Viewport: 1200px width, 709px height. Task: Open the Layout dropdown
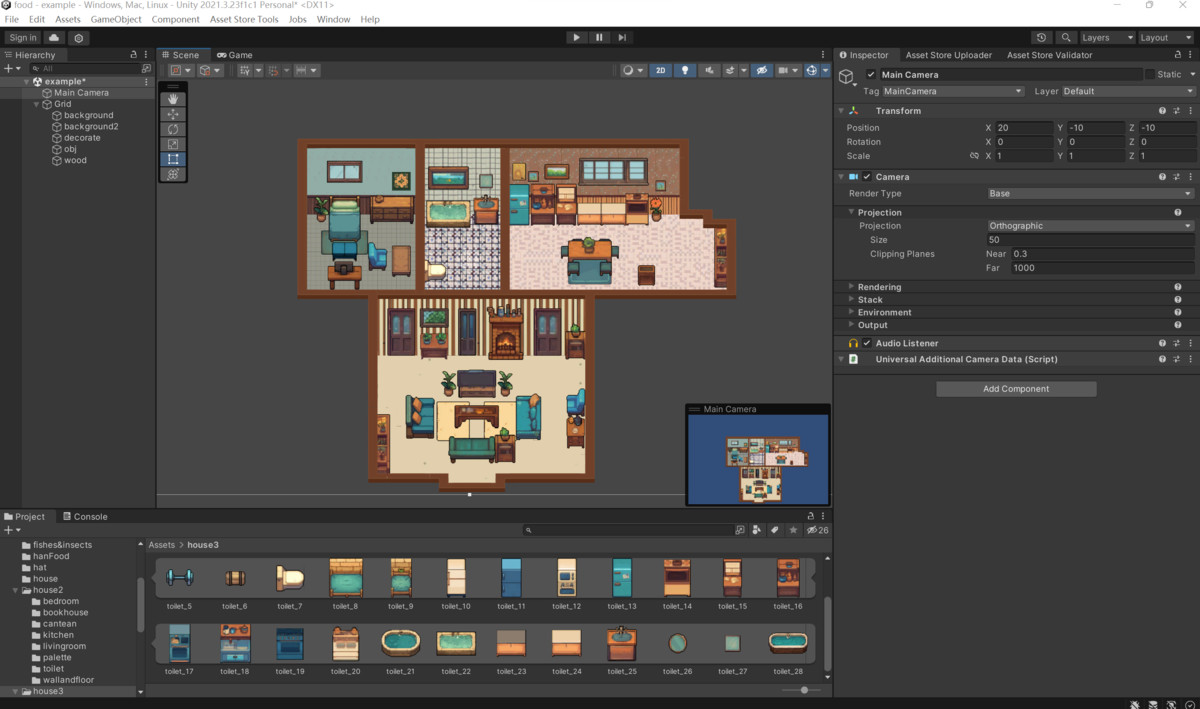click(1166, 37)
